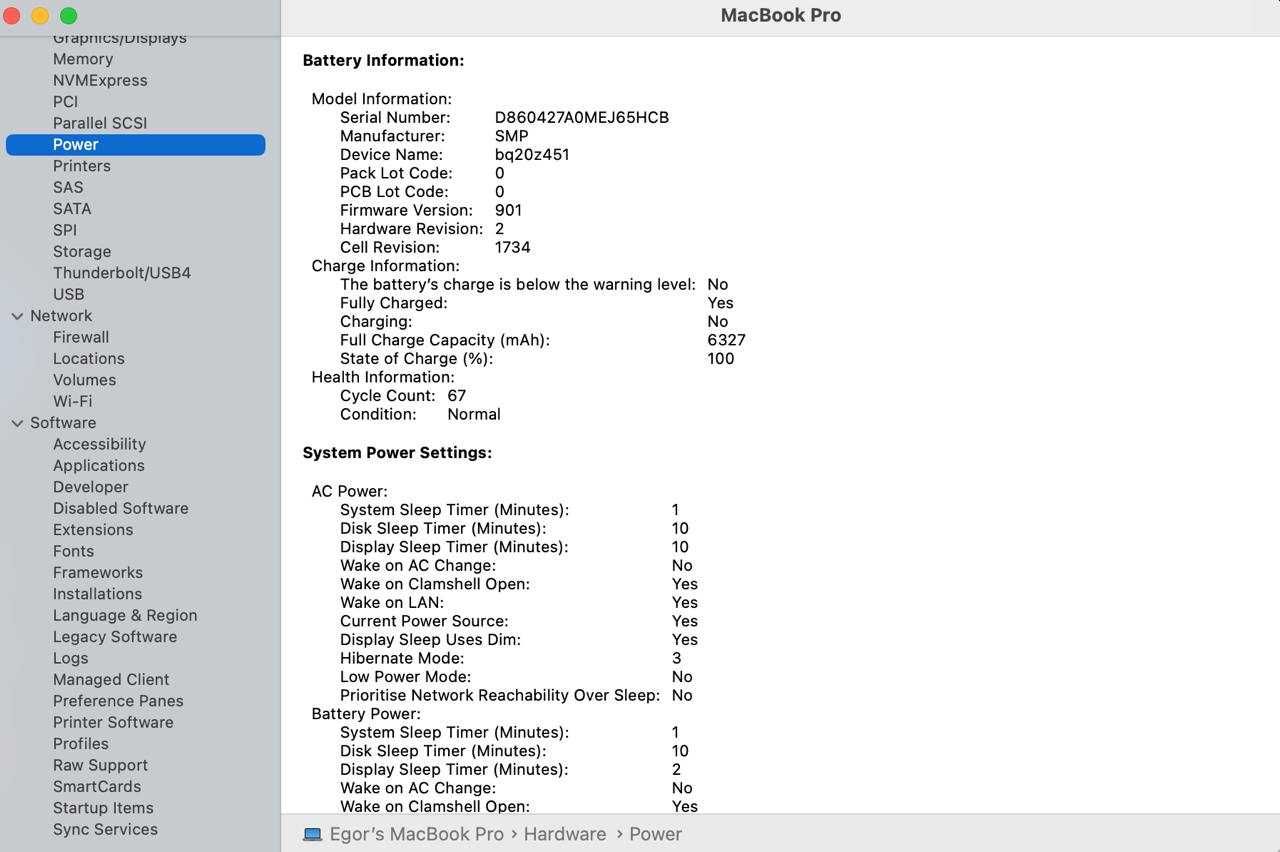The image size is (1280, 852).
Task: Select SATA in the sidebar
Action: pos(72,209)
